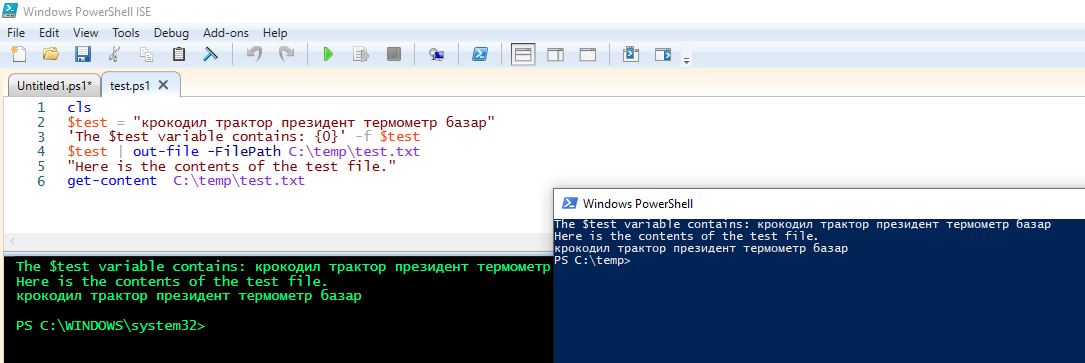Switch to the Untitled1.ps1* tab
This screenshot has width=1085, height=363.
click(x=54, y=86)
